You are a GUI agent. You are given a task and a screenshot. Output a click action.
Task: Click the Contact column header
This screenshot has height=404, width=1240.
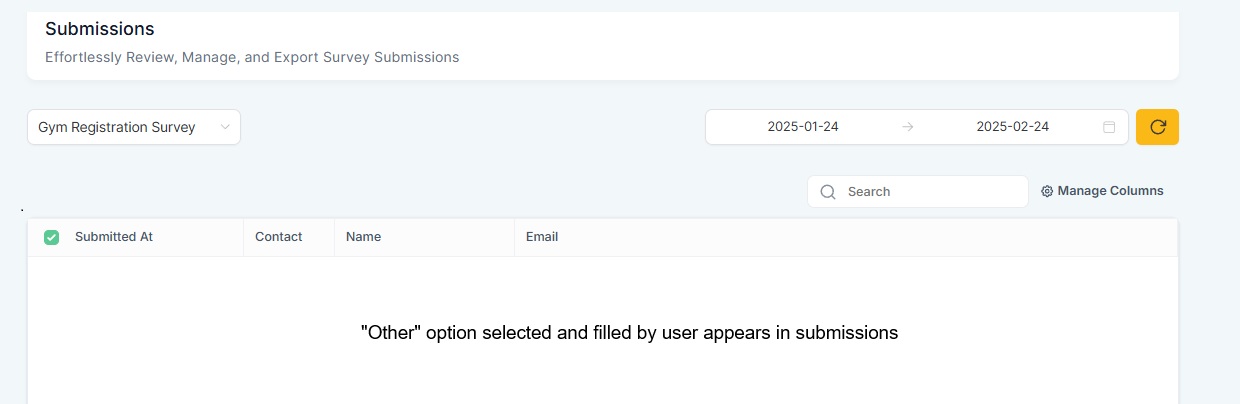coord(279,237)
